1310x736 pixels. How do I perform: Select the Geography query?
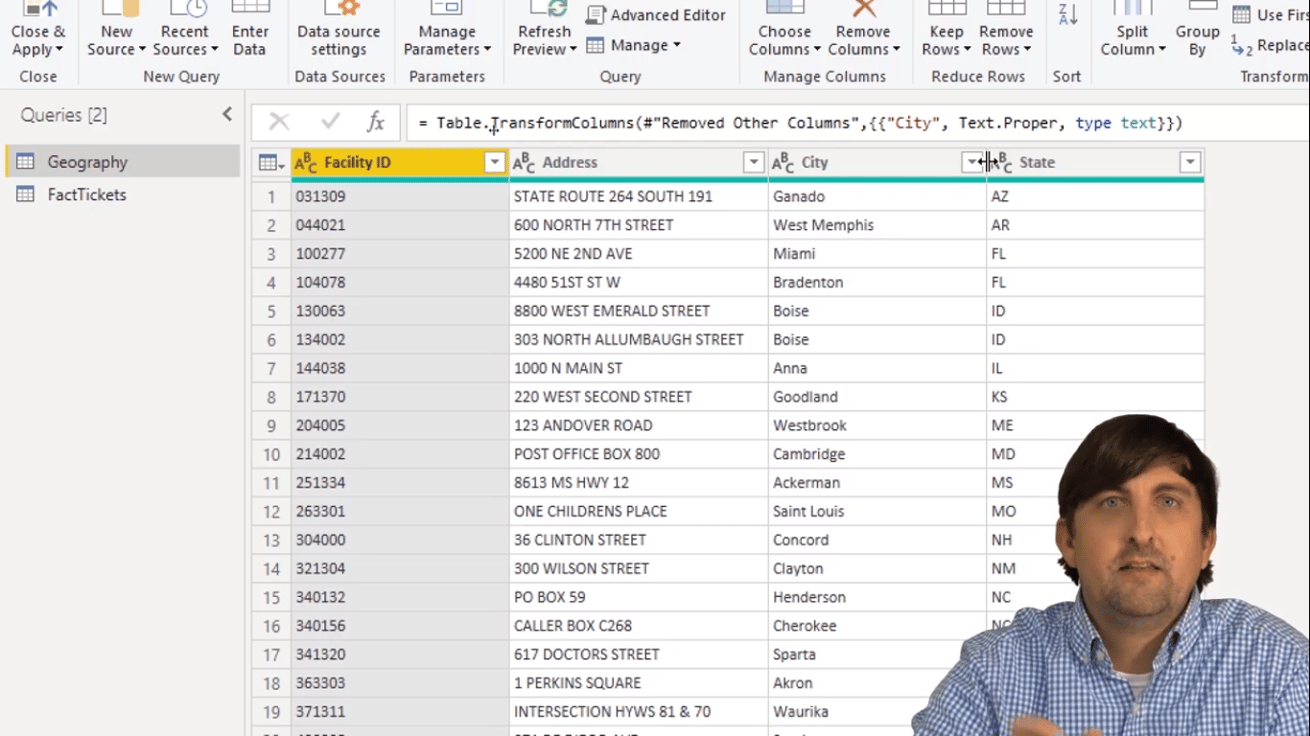pyautogui.click(x=87, y=161)
